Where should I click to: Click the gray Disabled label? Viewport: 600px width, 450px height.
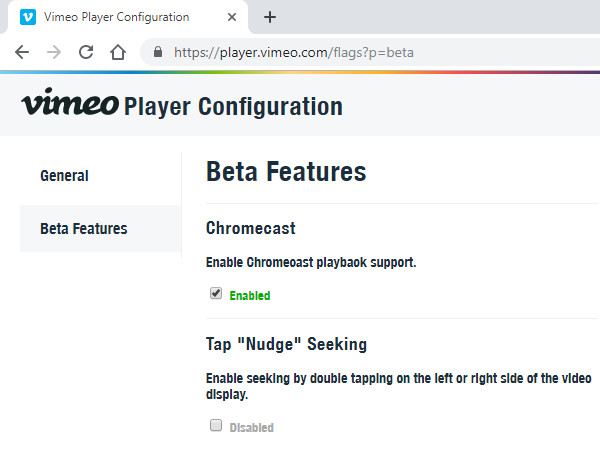(x=251, y=428)
